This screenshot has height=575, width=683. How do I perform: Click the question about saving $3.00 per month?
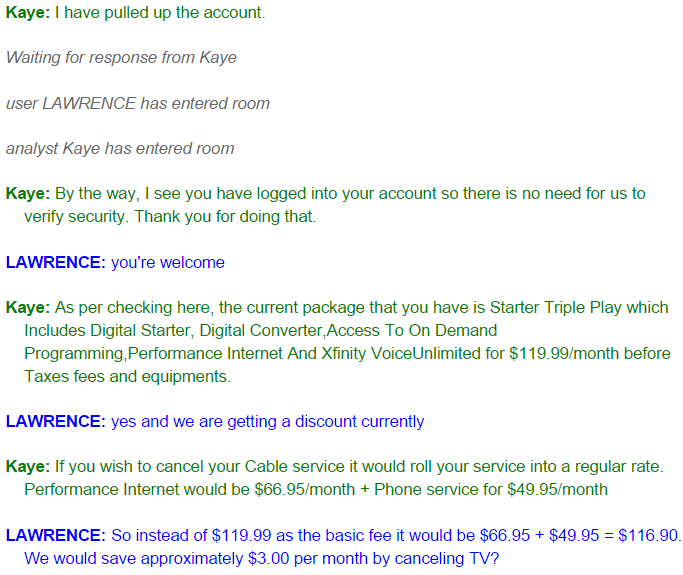click(261, 557)
